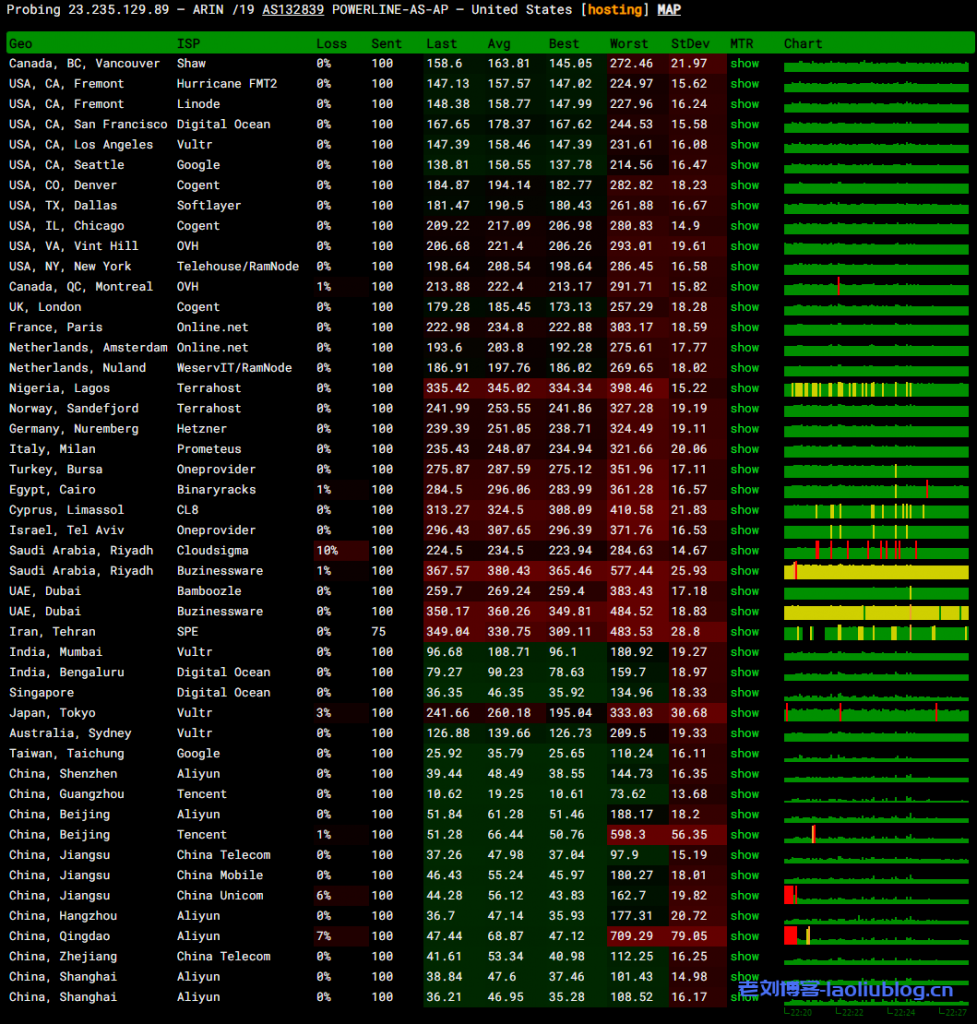Image resolution: width=977 pixels, height=1024 pixels.
Task: Show MTR for China, Qingdao Aliyun
Action: coord(744,937)
